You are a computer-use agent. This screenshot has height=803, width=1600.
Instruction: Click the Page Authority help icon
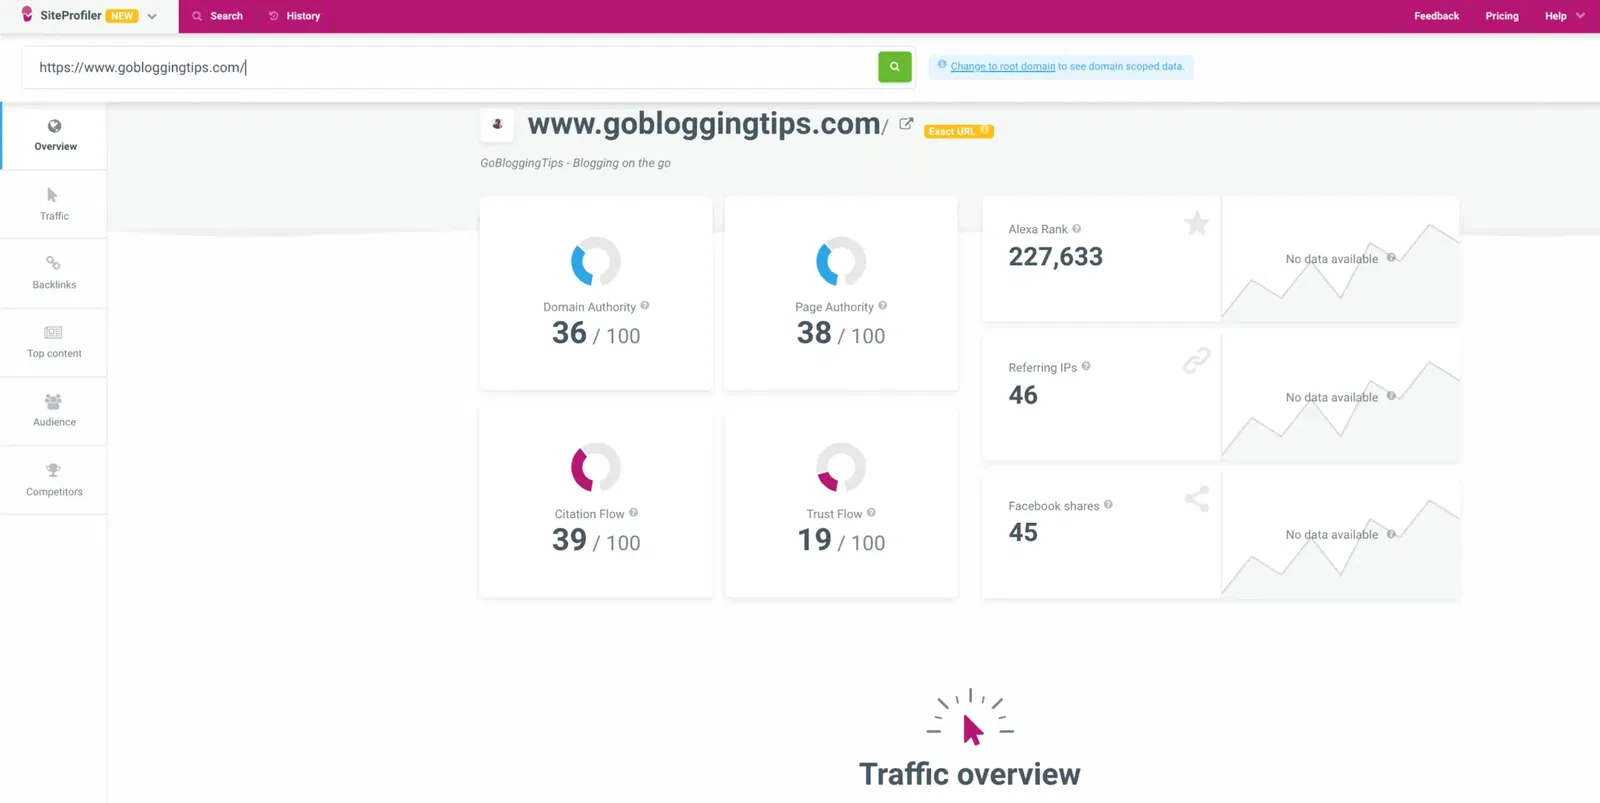coord(882,306)
